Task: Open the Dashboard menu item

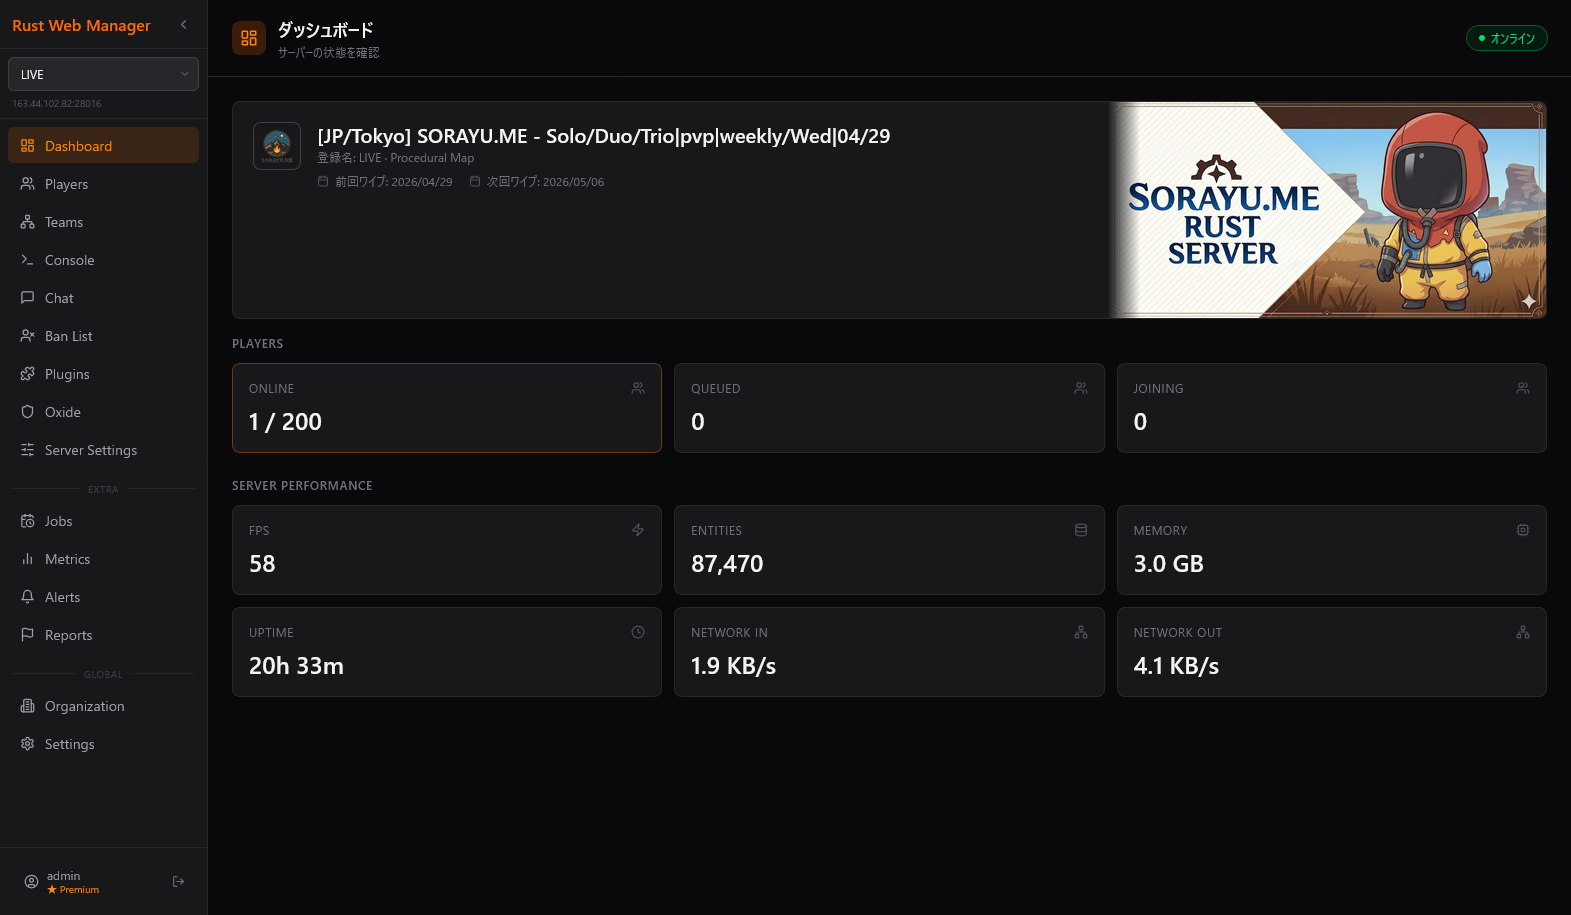Action: tap(103, 146)
